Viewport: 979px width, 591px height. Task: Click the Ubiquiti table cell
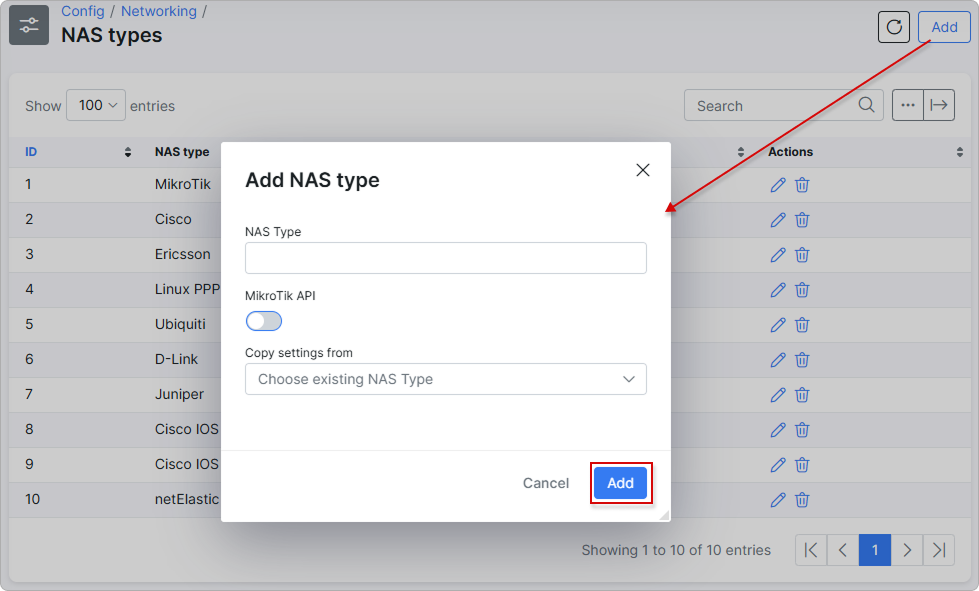pyautogui.click(x=180, y=324)
